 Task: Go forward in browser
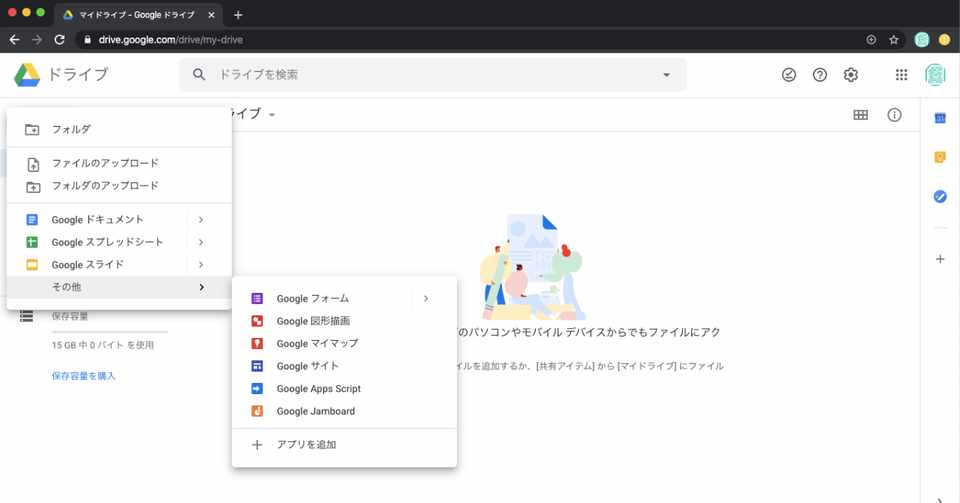click(37, 40)
